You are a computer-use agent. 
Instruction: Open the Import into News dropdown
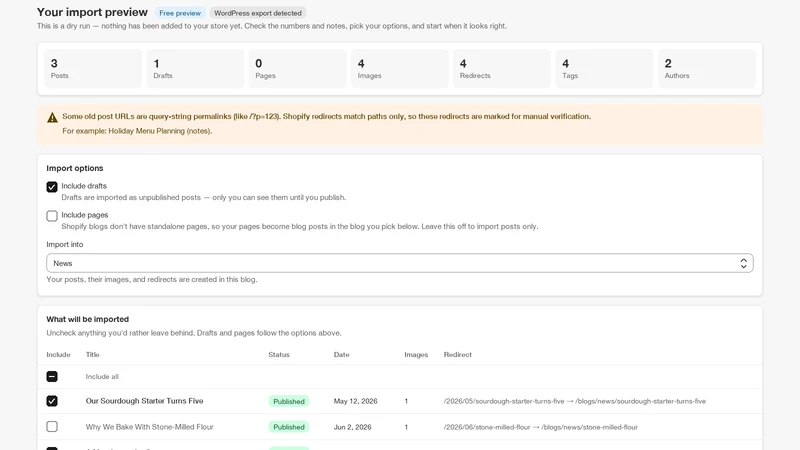coord(399,263)
